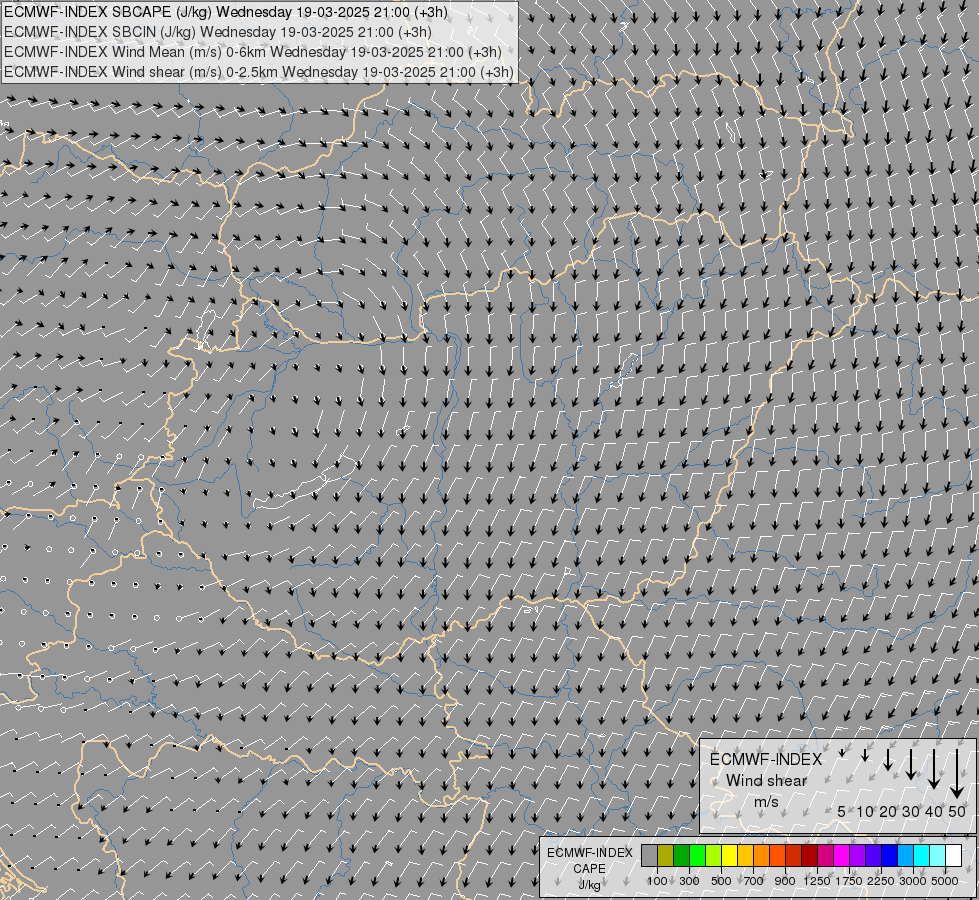The width and height of the screenshot is (979, 900).
Task: Click the '100' CAPE scale label
Action: click(x=657, y=881)
